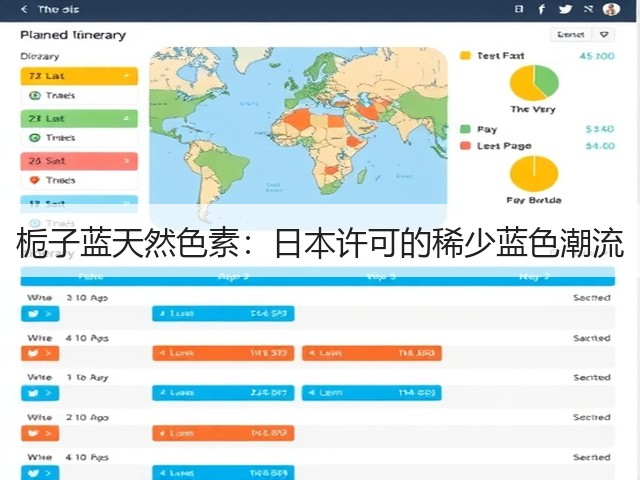Screen dimensions: 640x480
Task: Click Secited label in 3 10 Ago row
Action: 592,298
